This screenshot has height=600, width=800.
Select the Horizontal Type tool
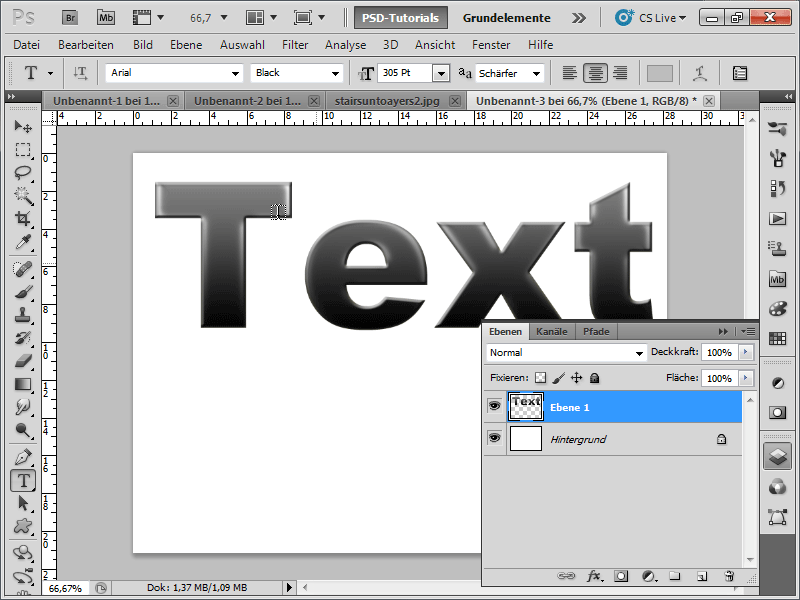pos(23,480)
